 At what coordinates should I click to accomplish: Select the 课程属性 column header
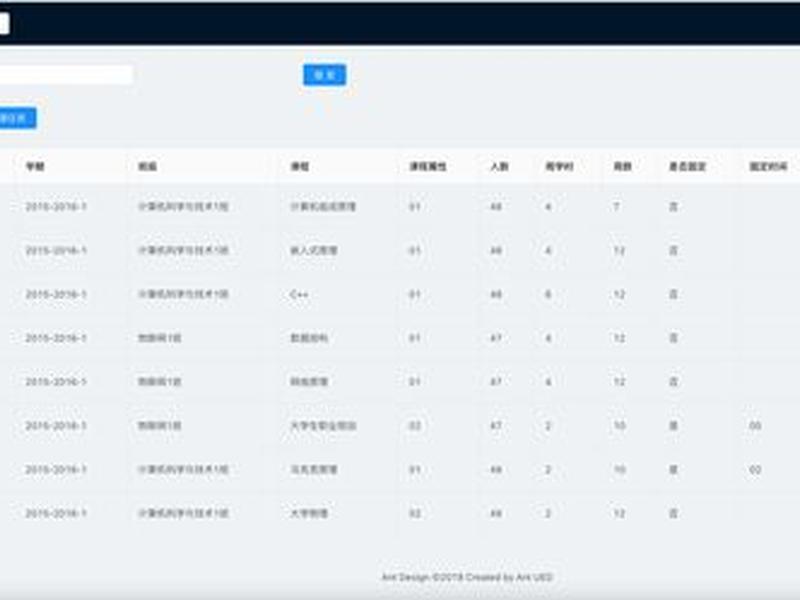[x=428, y=166]
